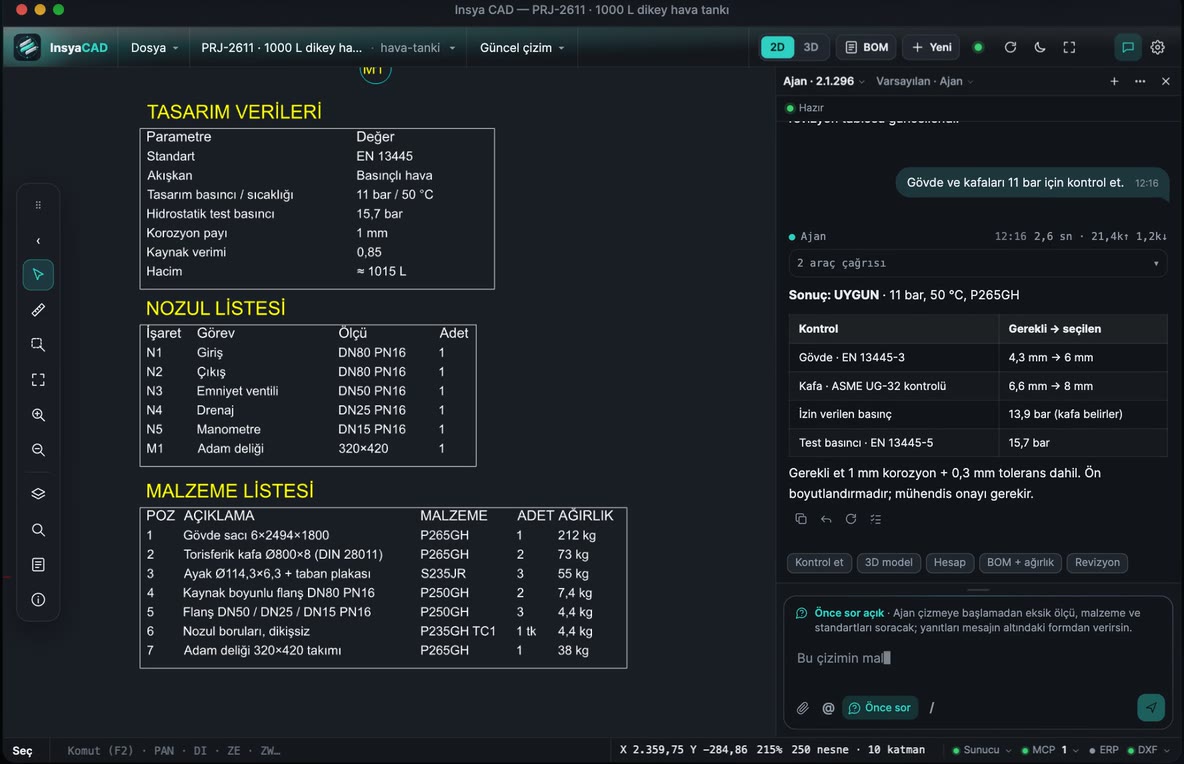Screen dimensions: 1184x764
Task: Switch to 2D view mode
Action: (777, 48)
